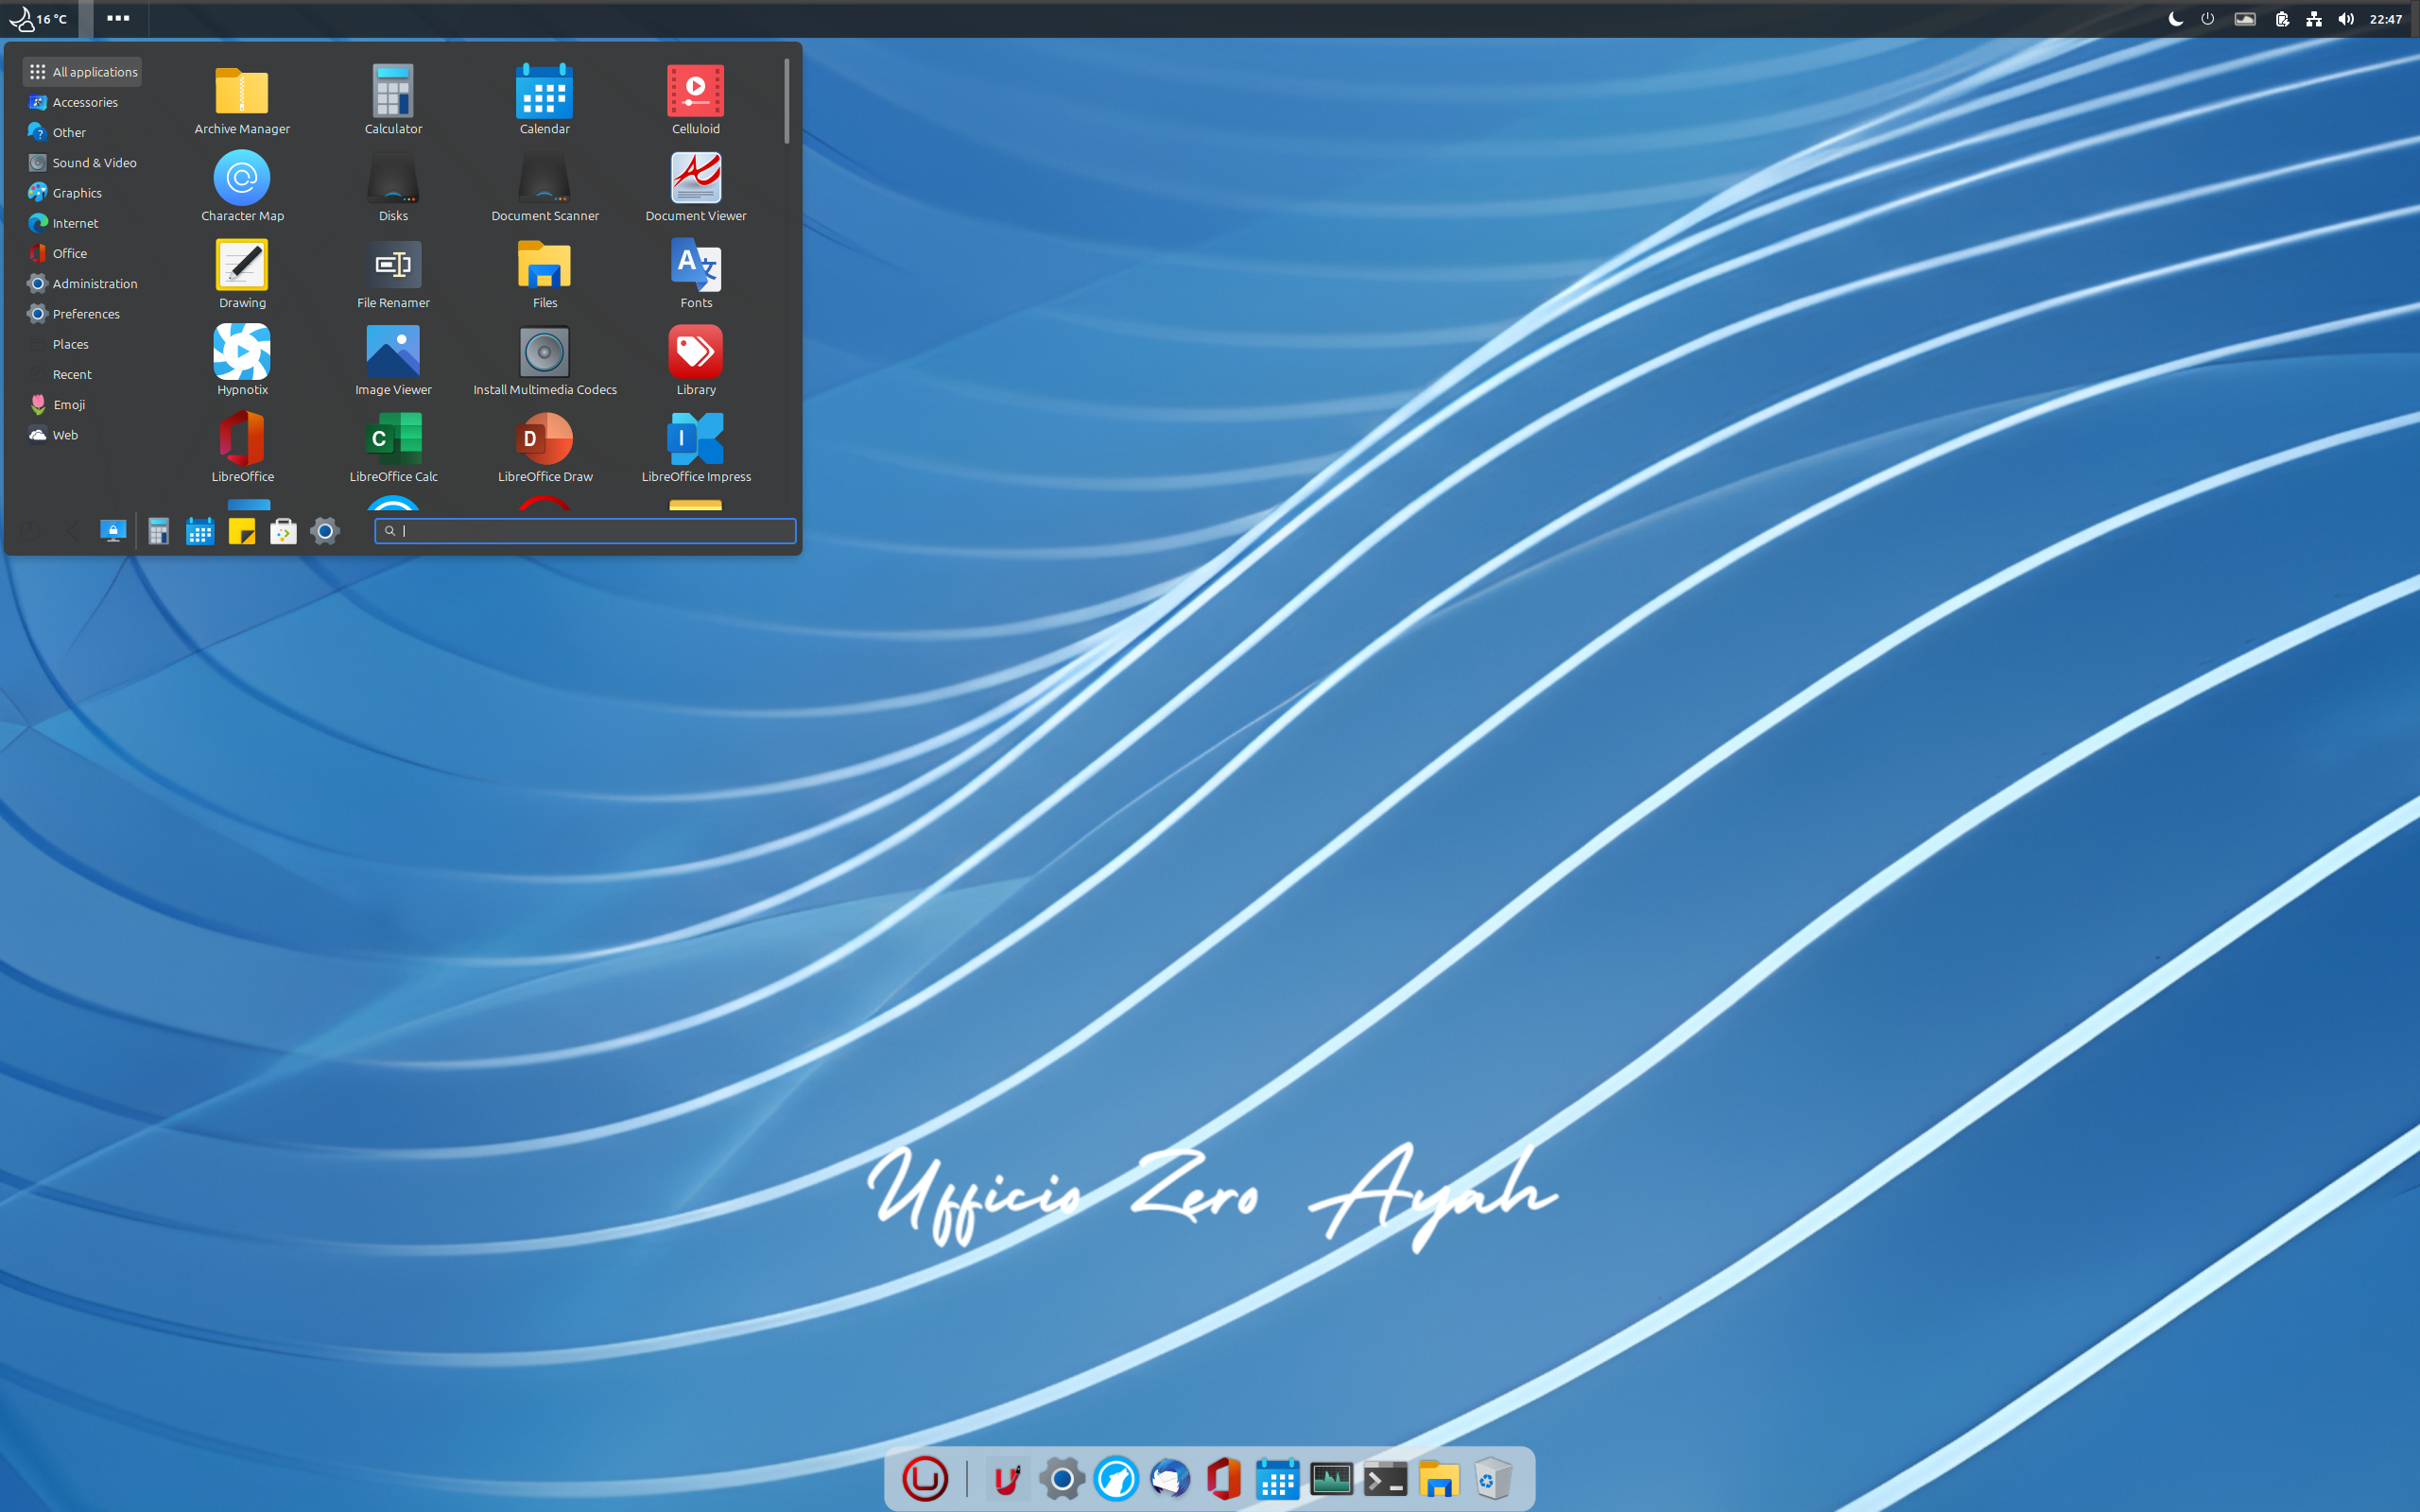
Task: Open the volume control in the panel
Action: click(2346, 19)
